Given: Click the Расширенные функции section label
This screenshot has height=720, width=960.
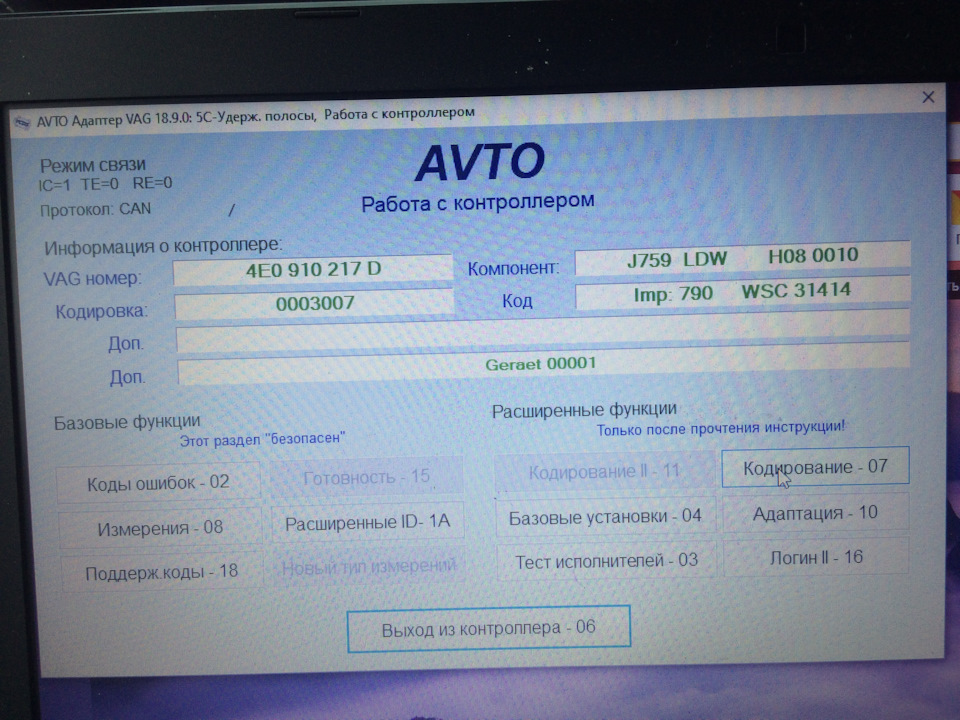Looking at the screenshot, I should tap(584, 410).
